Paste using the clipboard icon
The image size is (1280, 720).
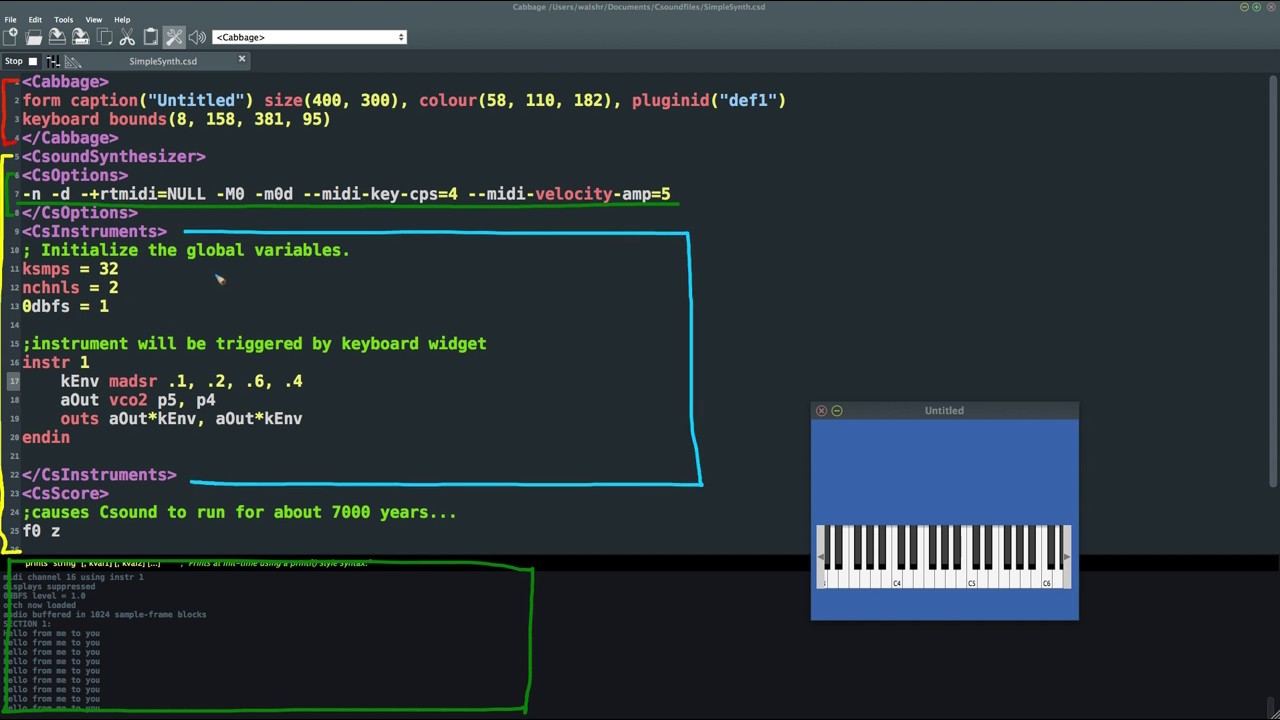point(150,37)
